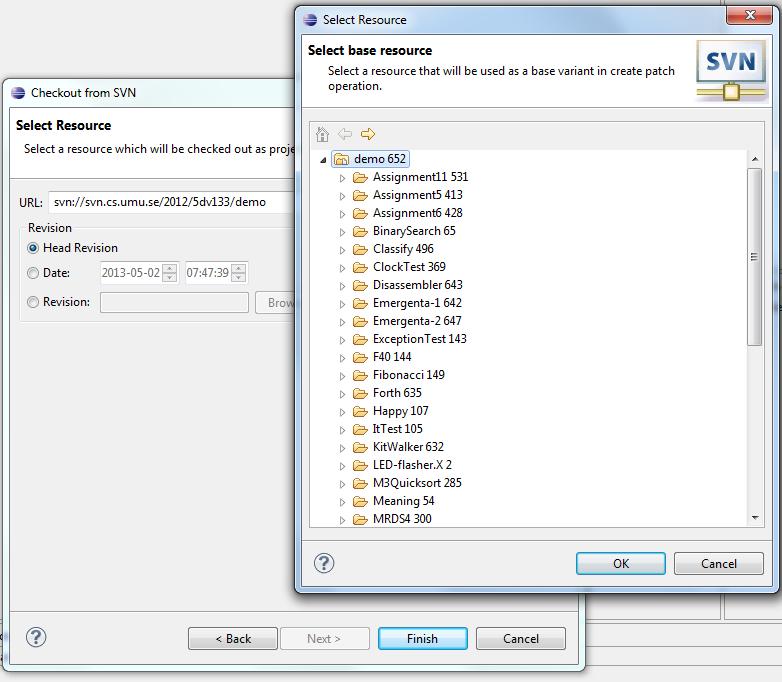Select the Date radio option
The width and height of the screenshot is (782, 682).
[33, 273]
